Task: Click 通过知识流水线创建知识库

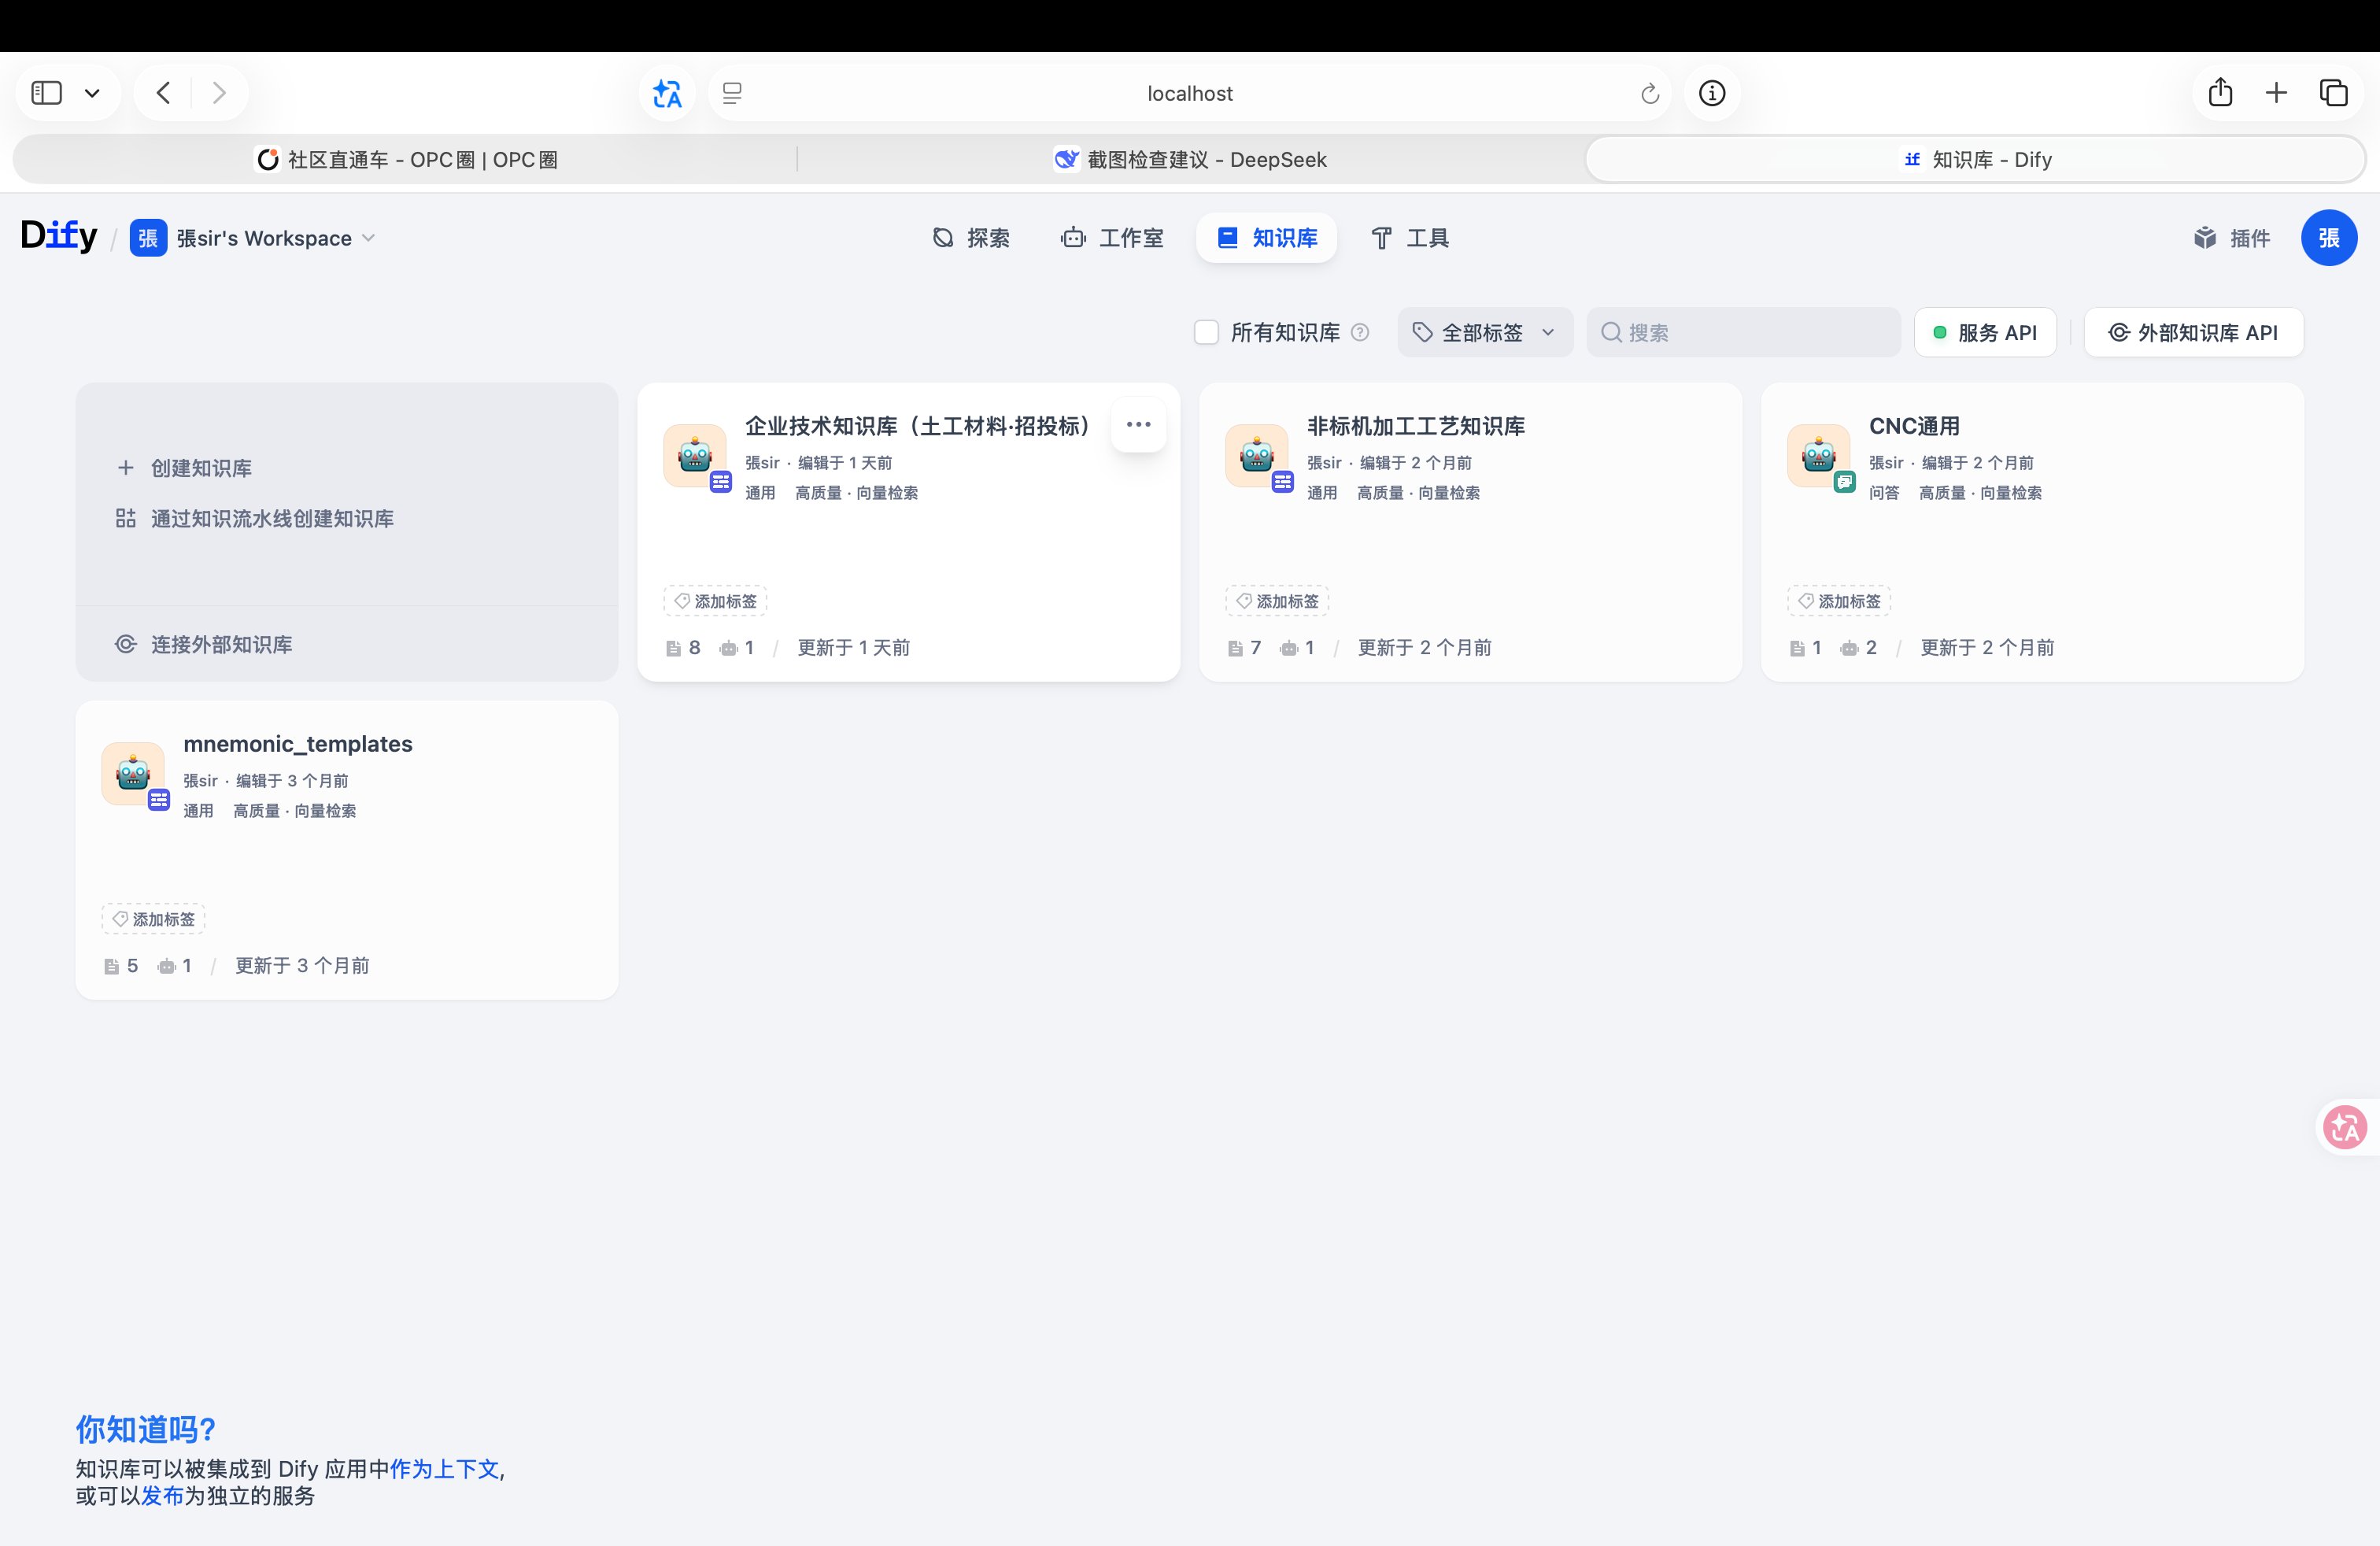Action: 255,519
